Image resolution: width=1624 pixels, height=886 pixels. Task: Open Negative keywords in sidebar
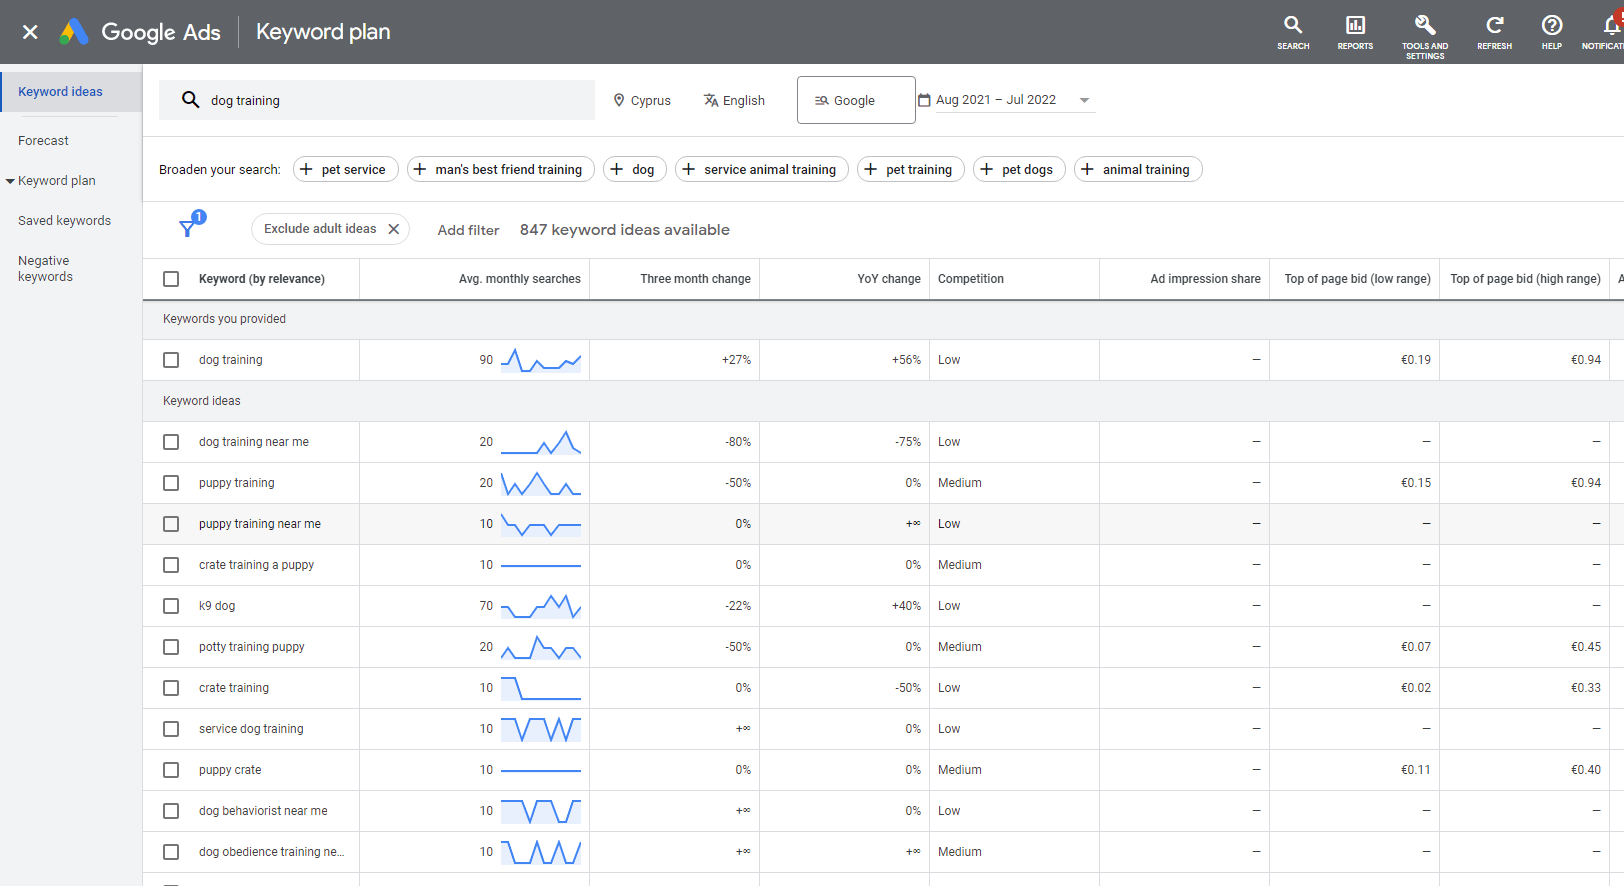45,269
